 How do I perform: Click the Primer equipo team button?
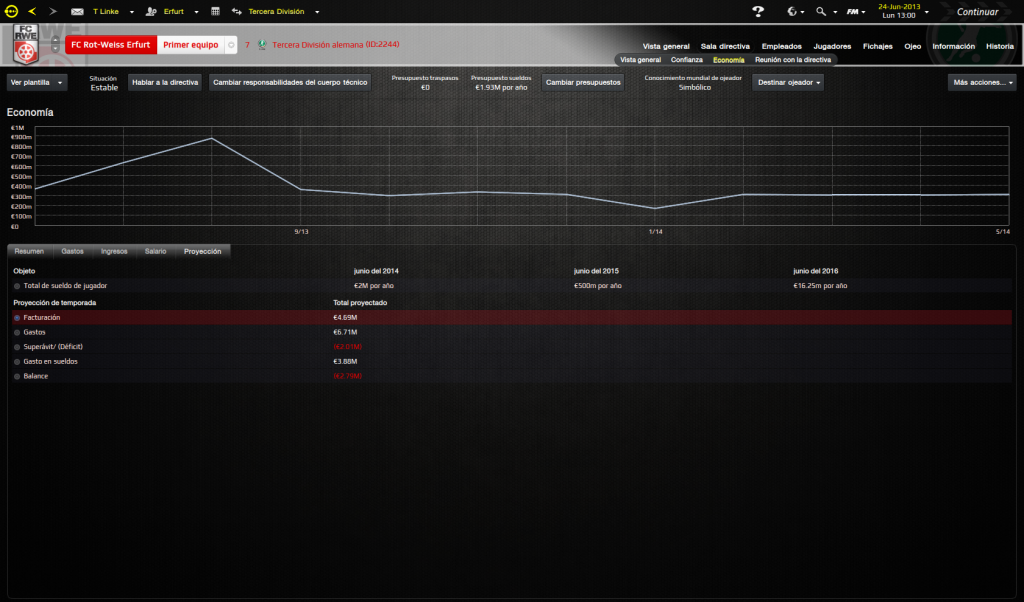(191, 45)
